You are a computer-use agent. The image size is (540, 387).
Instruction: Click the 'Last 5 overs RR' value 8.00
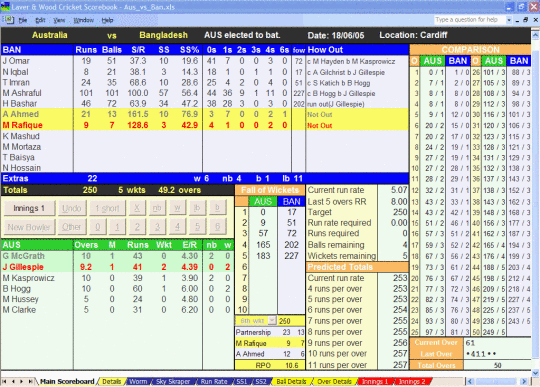pos(399,201)
